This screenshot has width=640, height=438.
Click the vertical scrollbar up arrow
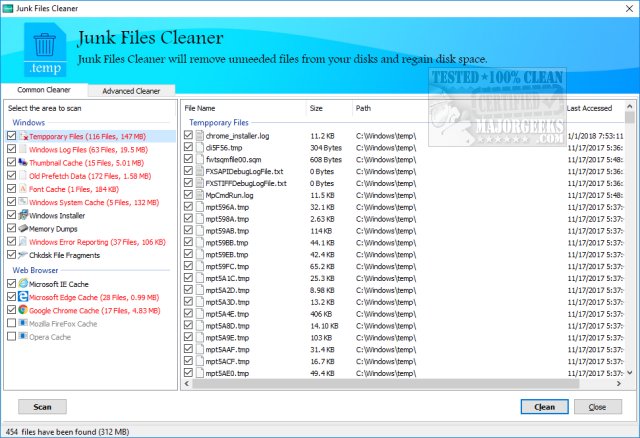630,107
